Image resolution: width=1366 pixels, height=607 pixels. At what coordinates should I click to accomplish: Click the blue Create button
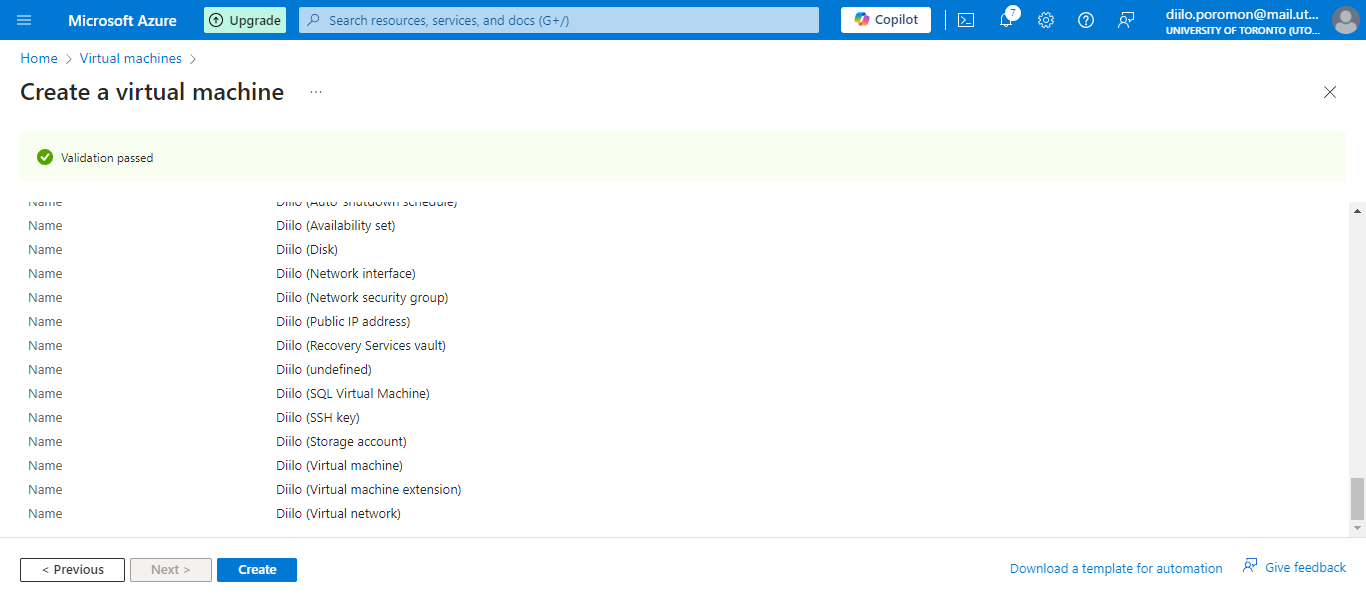click(x=257, y=570)
